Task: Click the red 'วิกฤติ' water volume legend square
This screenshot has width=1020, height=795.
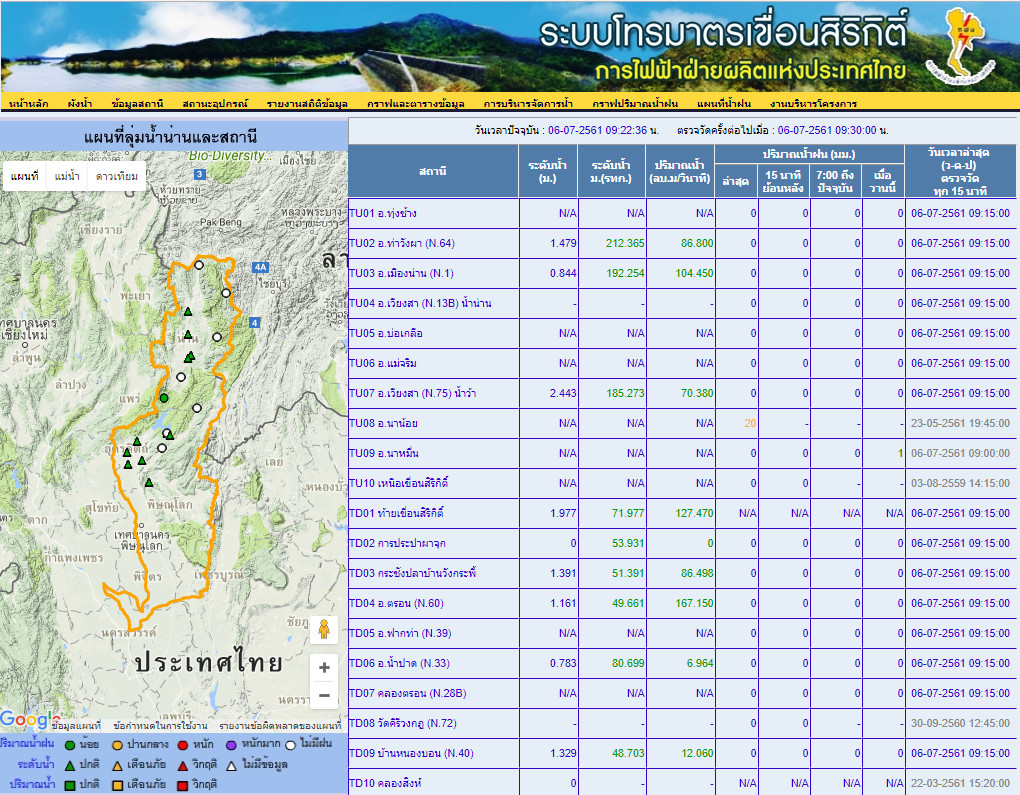Action: click(183, 785)
